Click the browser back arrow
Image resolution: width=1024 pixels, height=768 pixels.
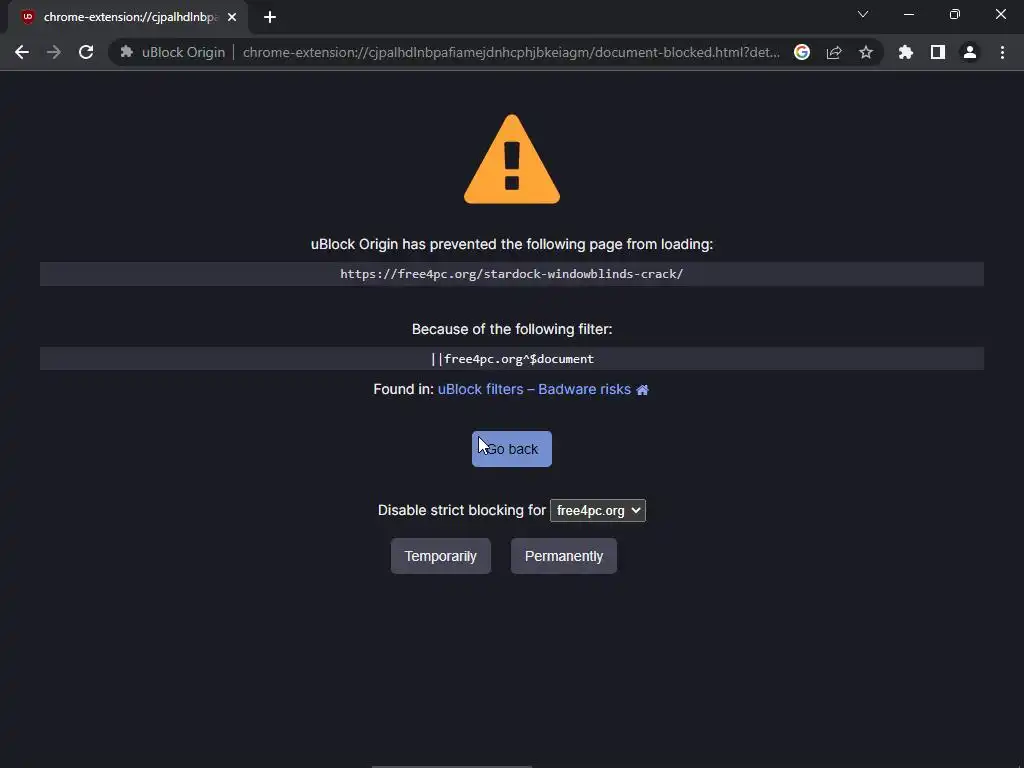point(22,52)
